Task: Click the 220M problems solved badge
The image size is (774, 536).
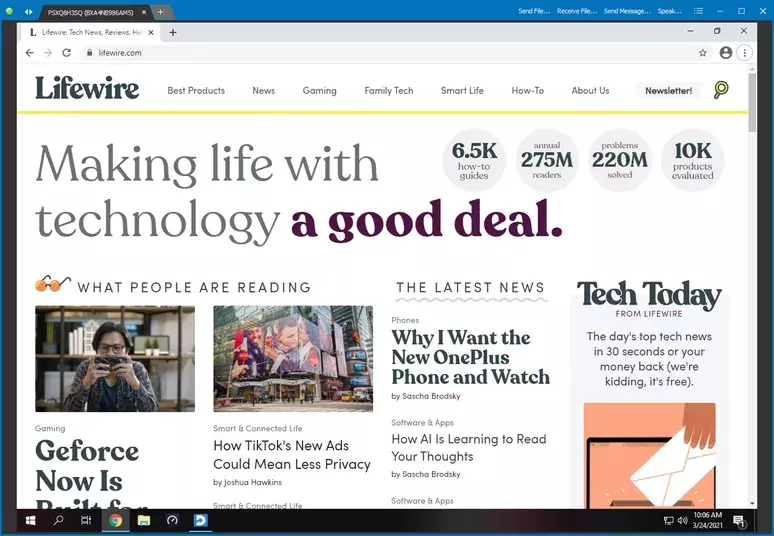Action: (x=619, y=160)
